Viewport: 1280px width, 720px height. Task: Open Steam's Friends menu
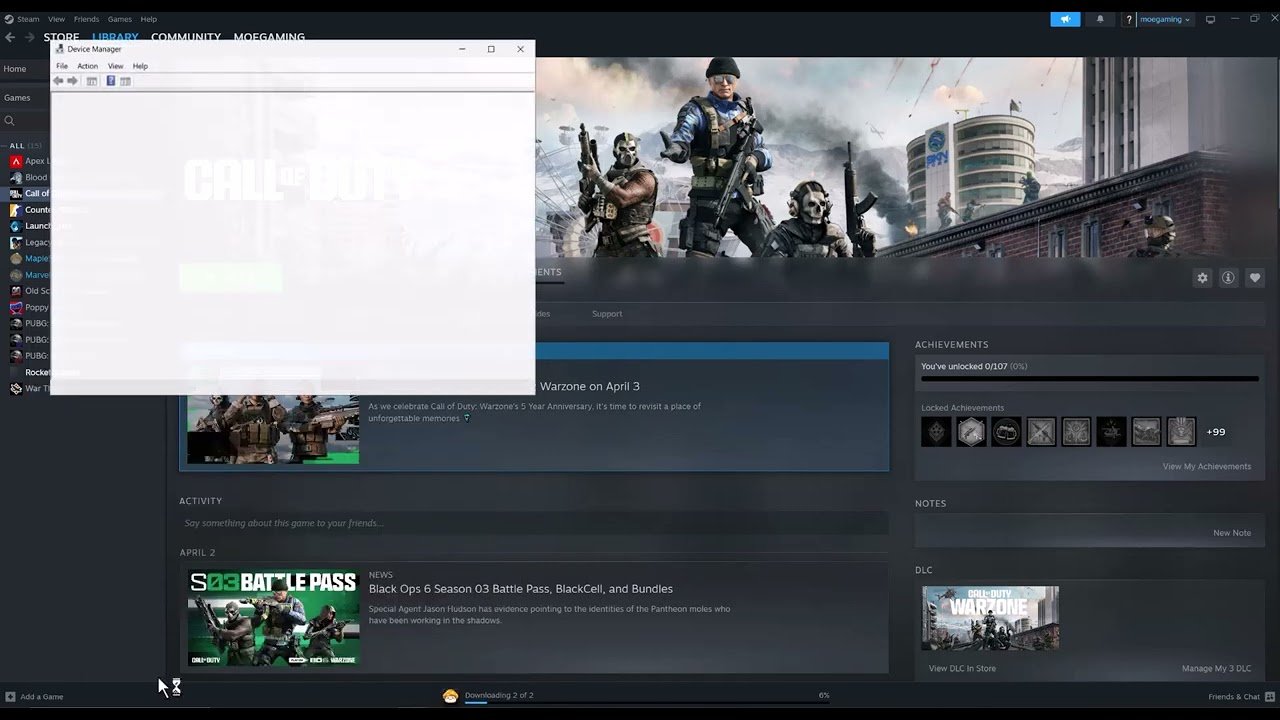[86, 19]
